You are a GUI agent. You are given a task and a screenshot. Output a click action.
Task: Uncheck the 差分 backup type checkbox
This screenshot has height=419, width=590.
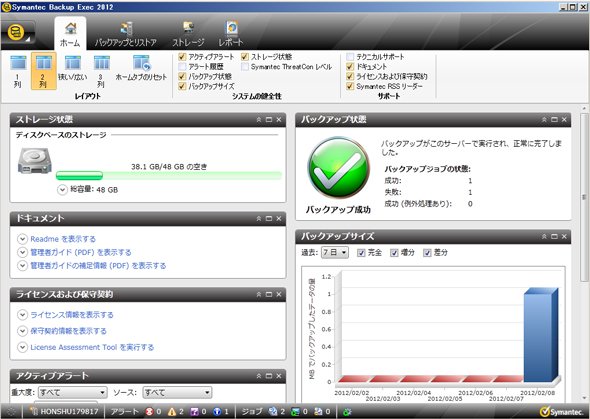(x=427, y=253)
